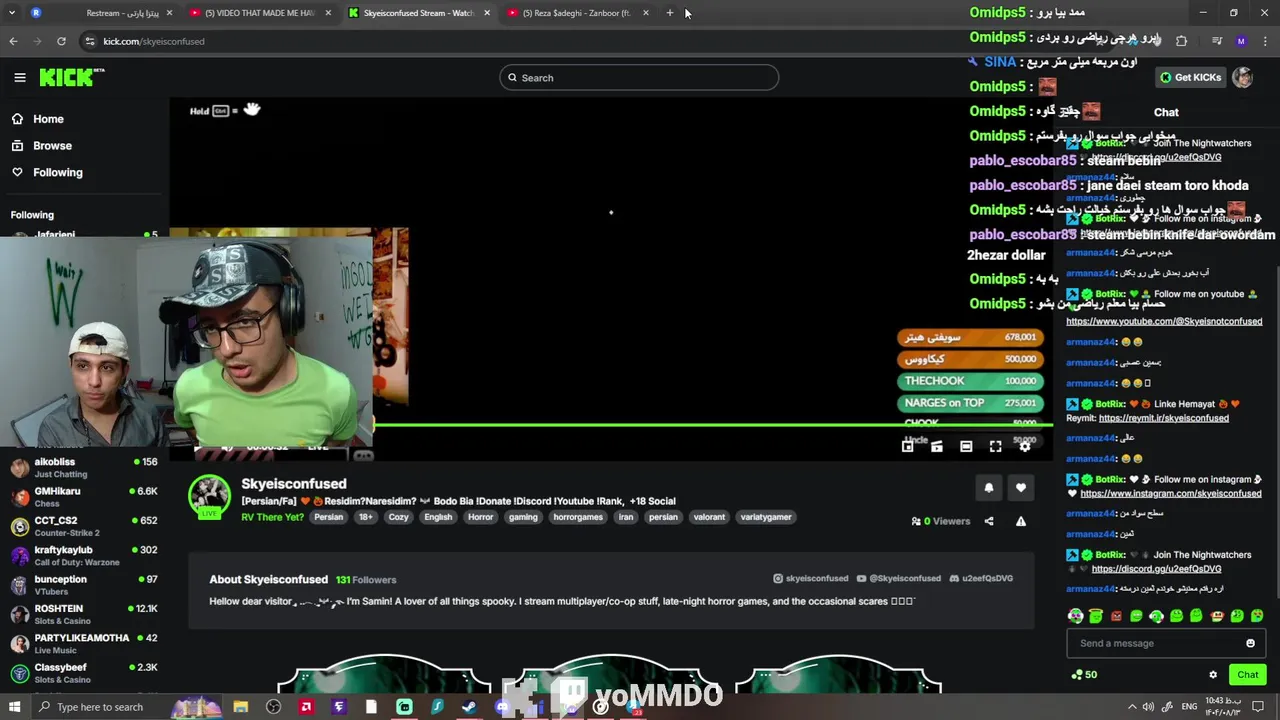Close the Skyeisconfused Stream tab

pos(487,13)
